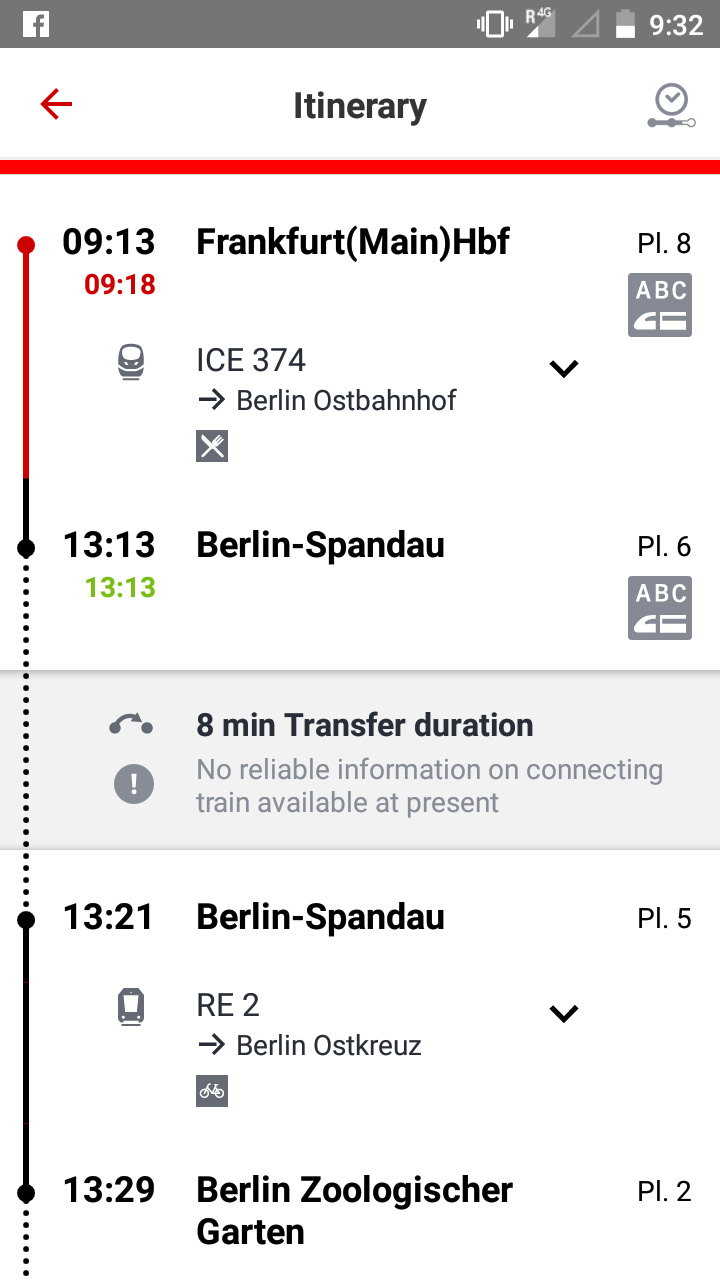Tap the red back arrow
The height and width of the screenshot is (1280, 720).
(x=56, y=104)
